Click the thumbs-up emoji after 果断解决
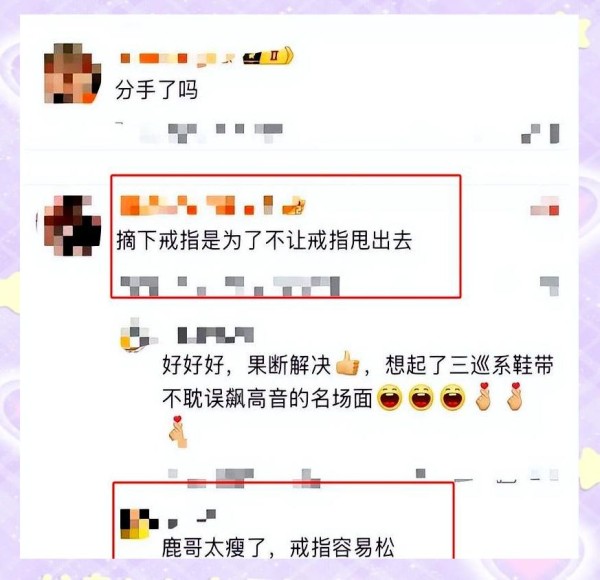This screenshot has width=600, height=580. click(x=347, y=364)
